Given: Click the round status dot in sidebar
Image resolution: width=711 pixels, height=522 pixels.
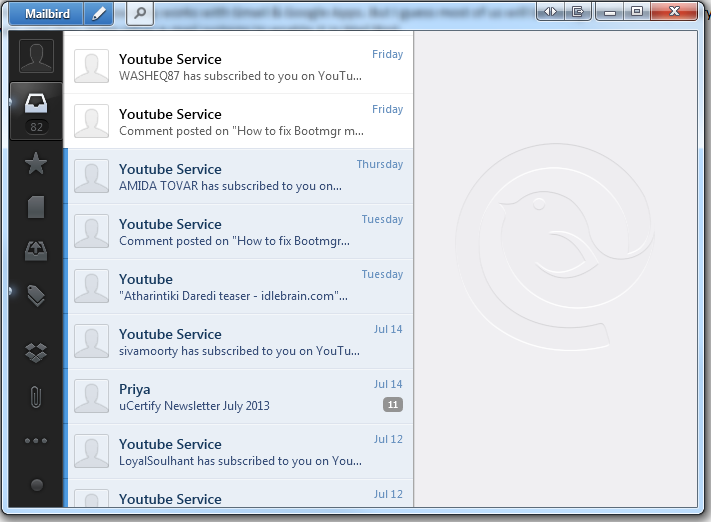Looking at the screenshot, I should 37,485.
